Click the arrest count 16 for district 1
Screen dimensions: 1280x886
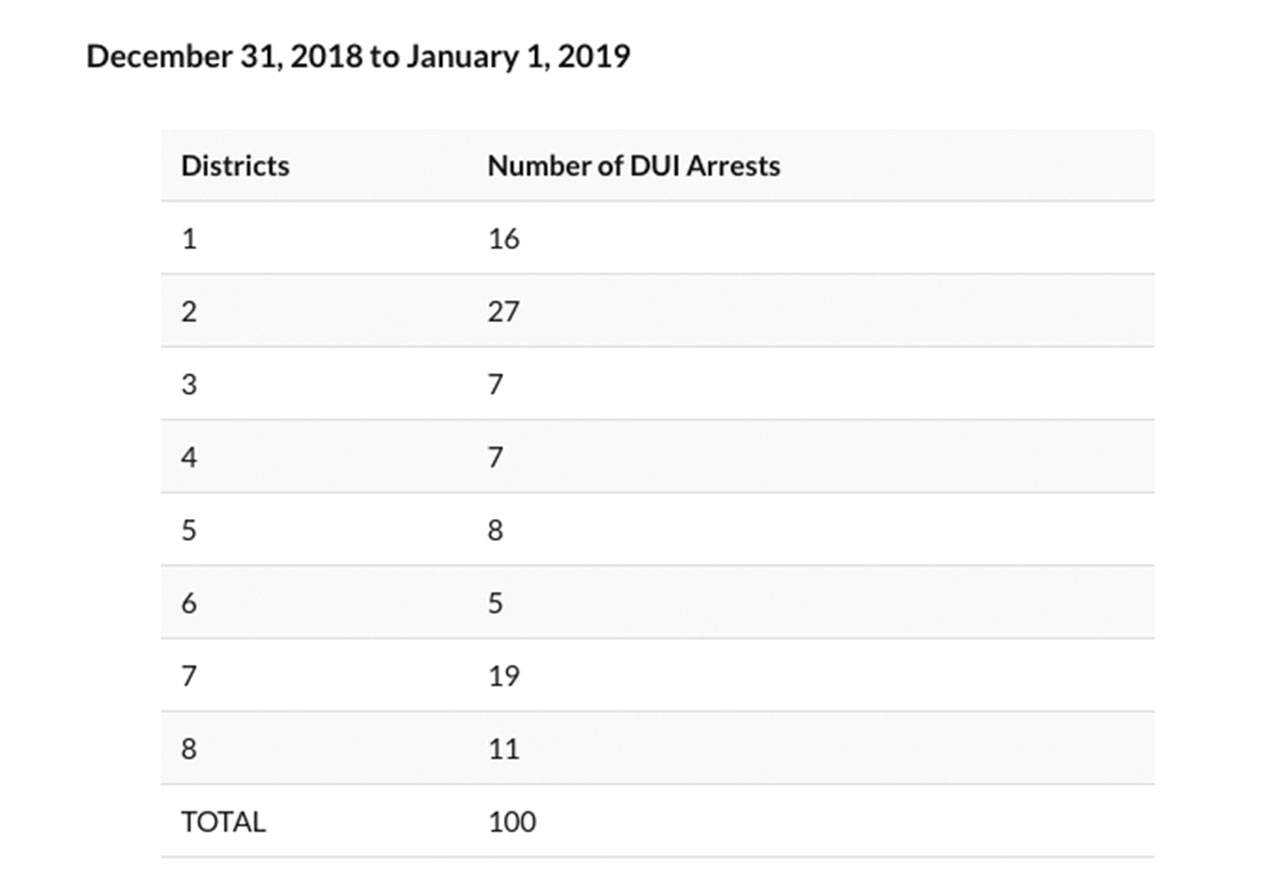503,238
